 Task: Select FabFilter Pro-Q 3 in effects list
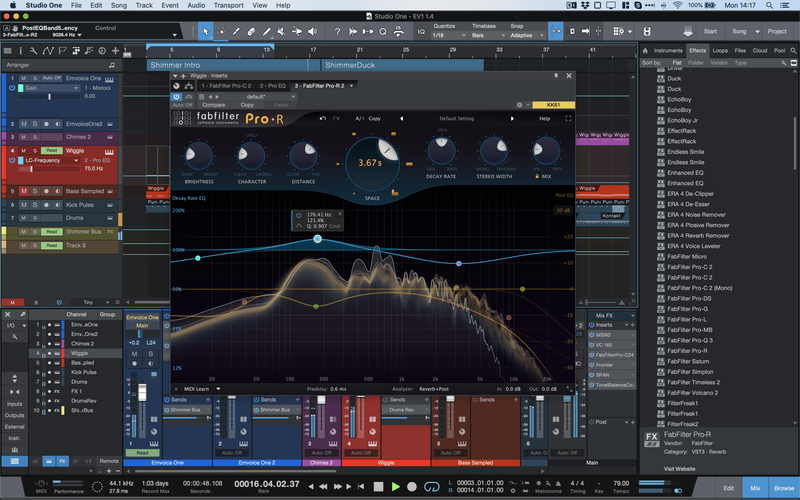tap(690, 340)
